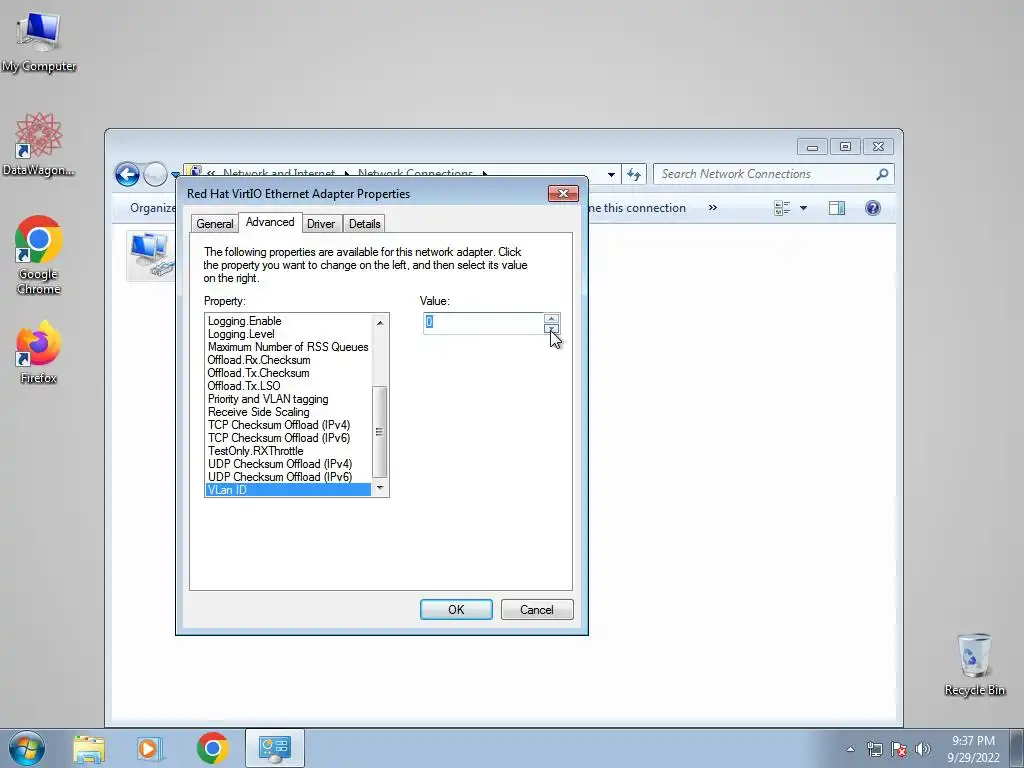1024x768 pixels.
Task: Click the Search Network Connections field
Action: 767,174
